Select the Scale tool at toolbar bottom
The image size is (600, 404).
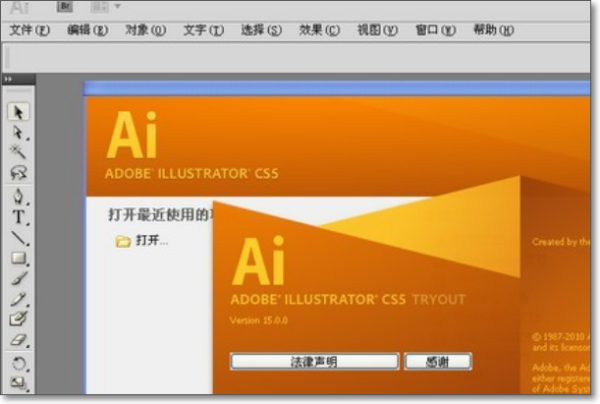pos(18,383)
